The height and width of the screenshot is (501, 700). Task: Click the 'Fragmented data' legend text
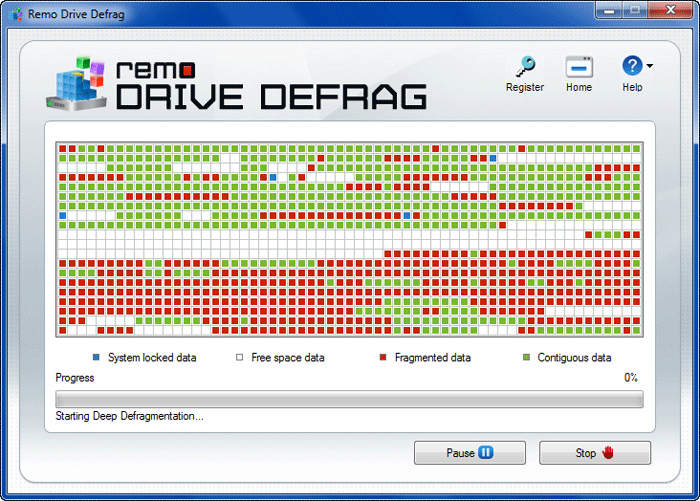pyautogui.click(x=433, y=358)
